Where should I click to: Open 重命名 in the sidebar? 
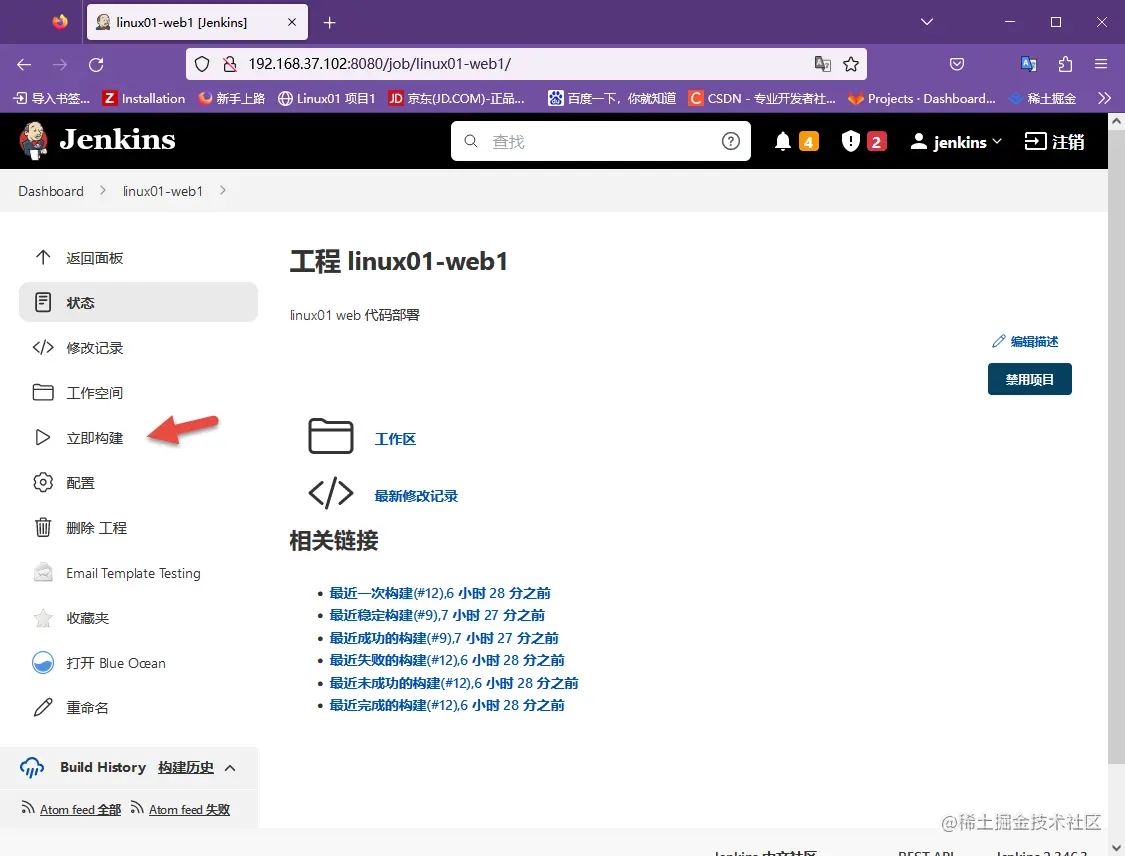pyautogui.click(x=88, y=708)
